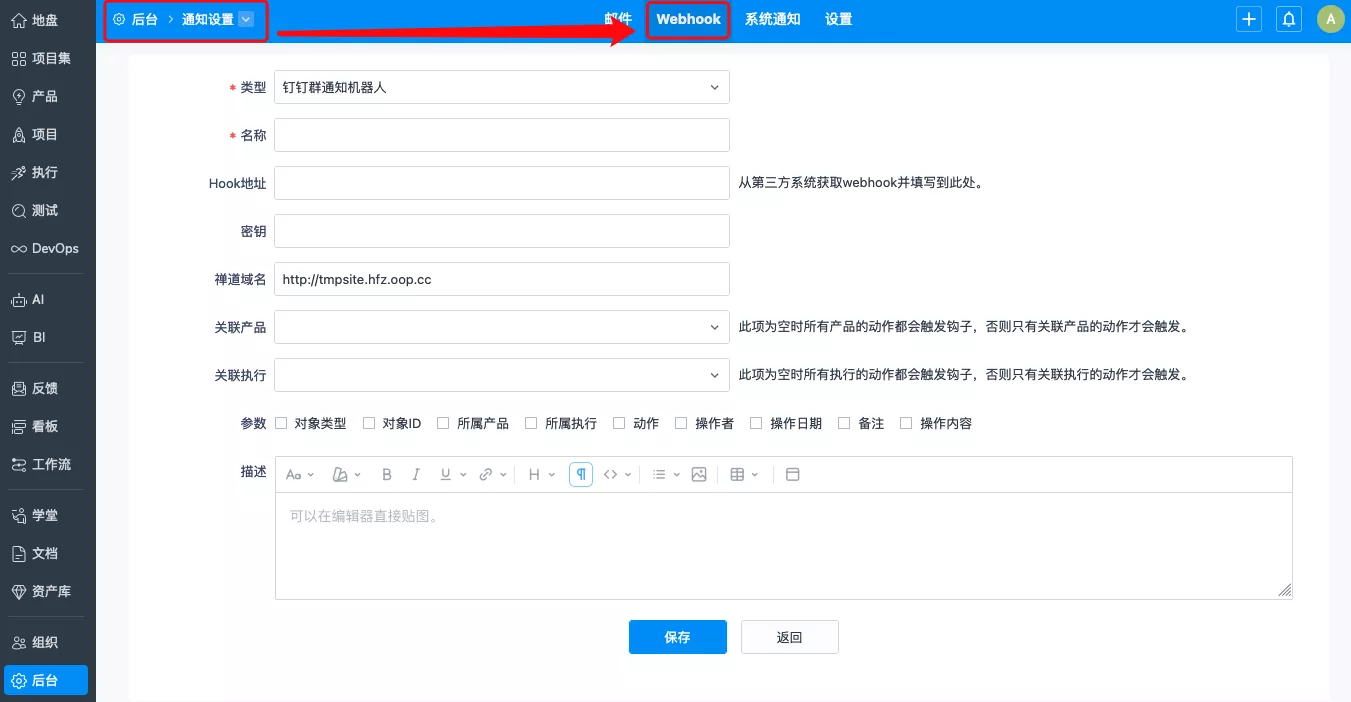Image resolution: width=1351 pixels, height=702 pixels.
Task: Check the 对象类型 parameter checkbox
Action: pos(281,423)
